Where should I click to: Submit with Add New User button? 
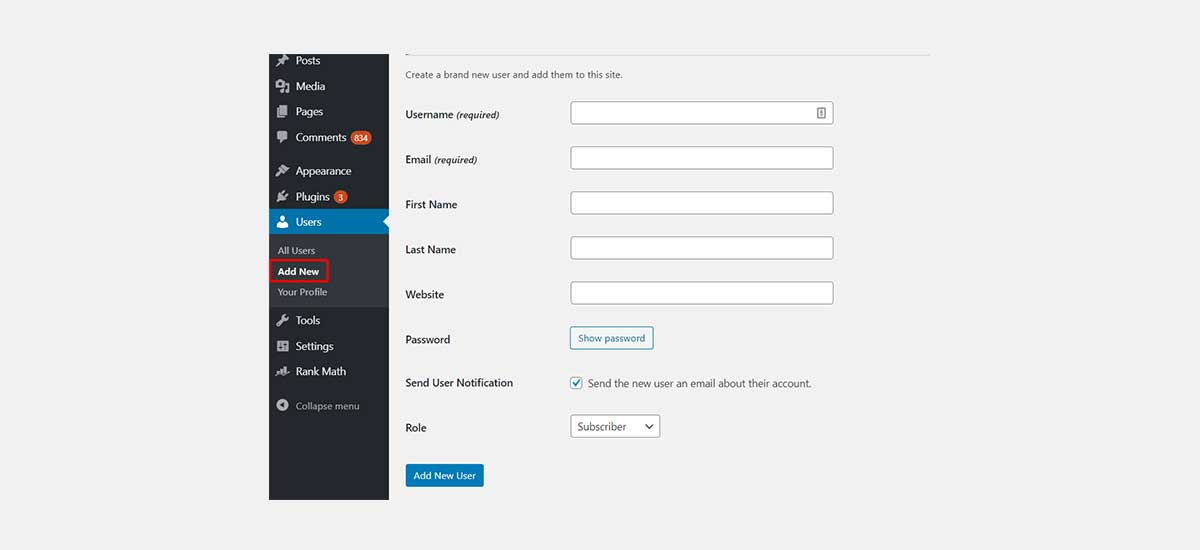pyautogui.click(x=445, y=476)
